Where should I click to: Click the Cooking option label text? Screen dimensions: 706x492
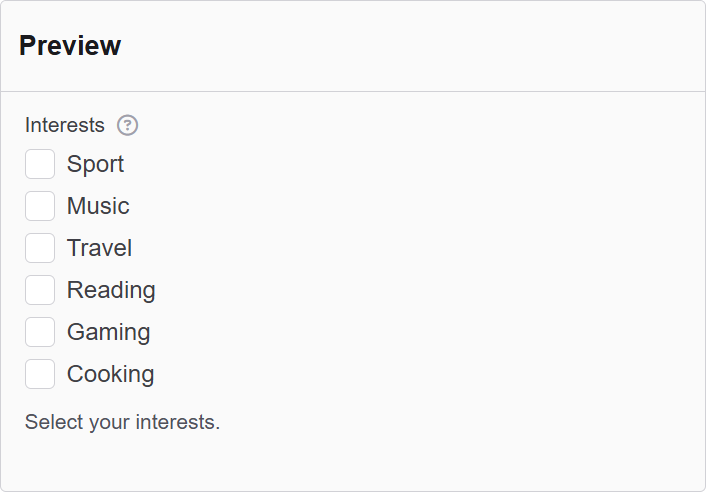[x=110, y=374]
